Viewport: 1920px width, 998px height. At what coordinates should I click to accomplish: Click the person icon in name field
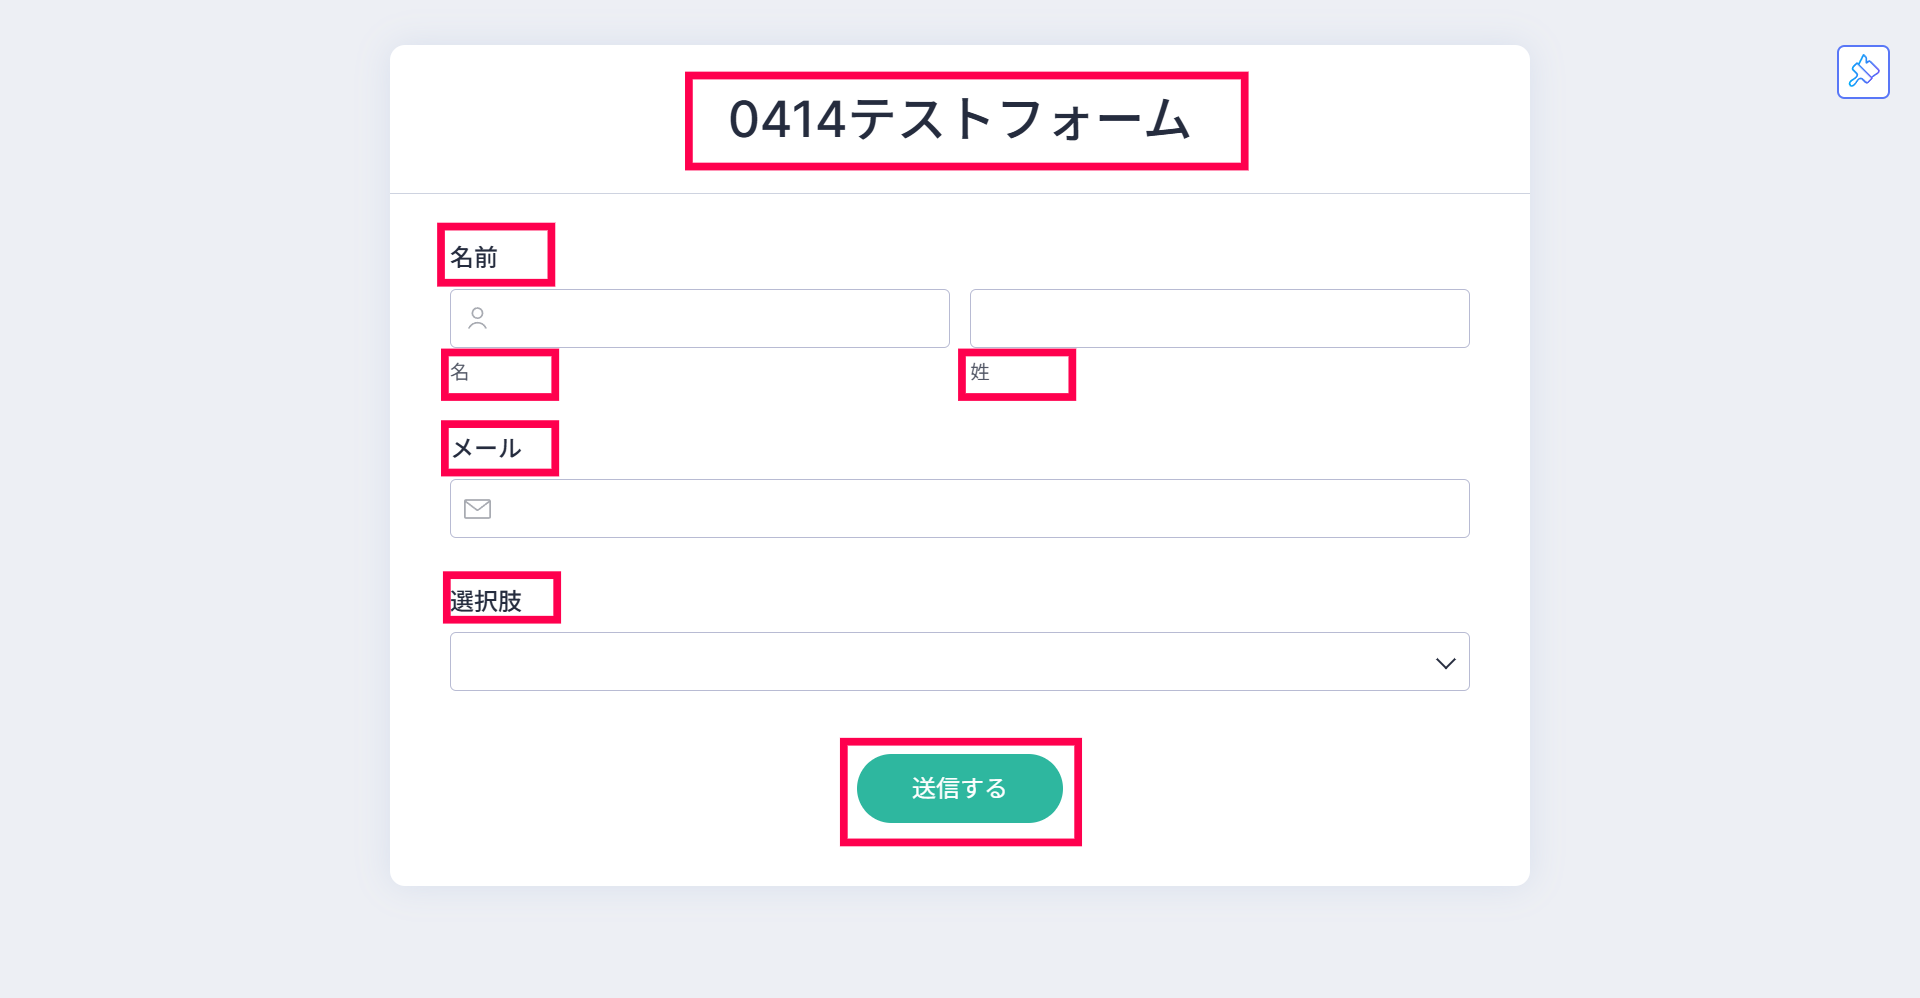coord(478,319)
